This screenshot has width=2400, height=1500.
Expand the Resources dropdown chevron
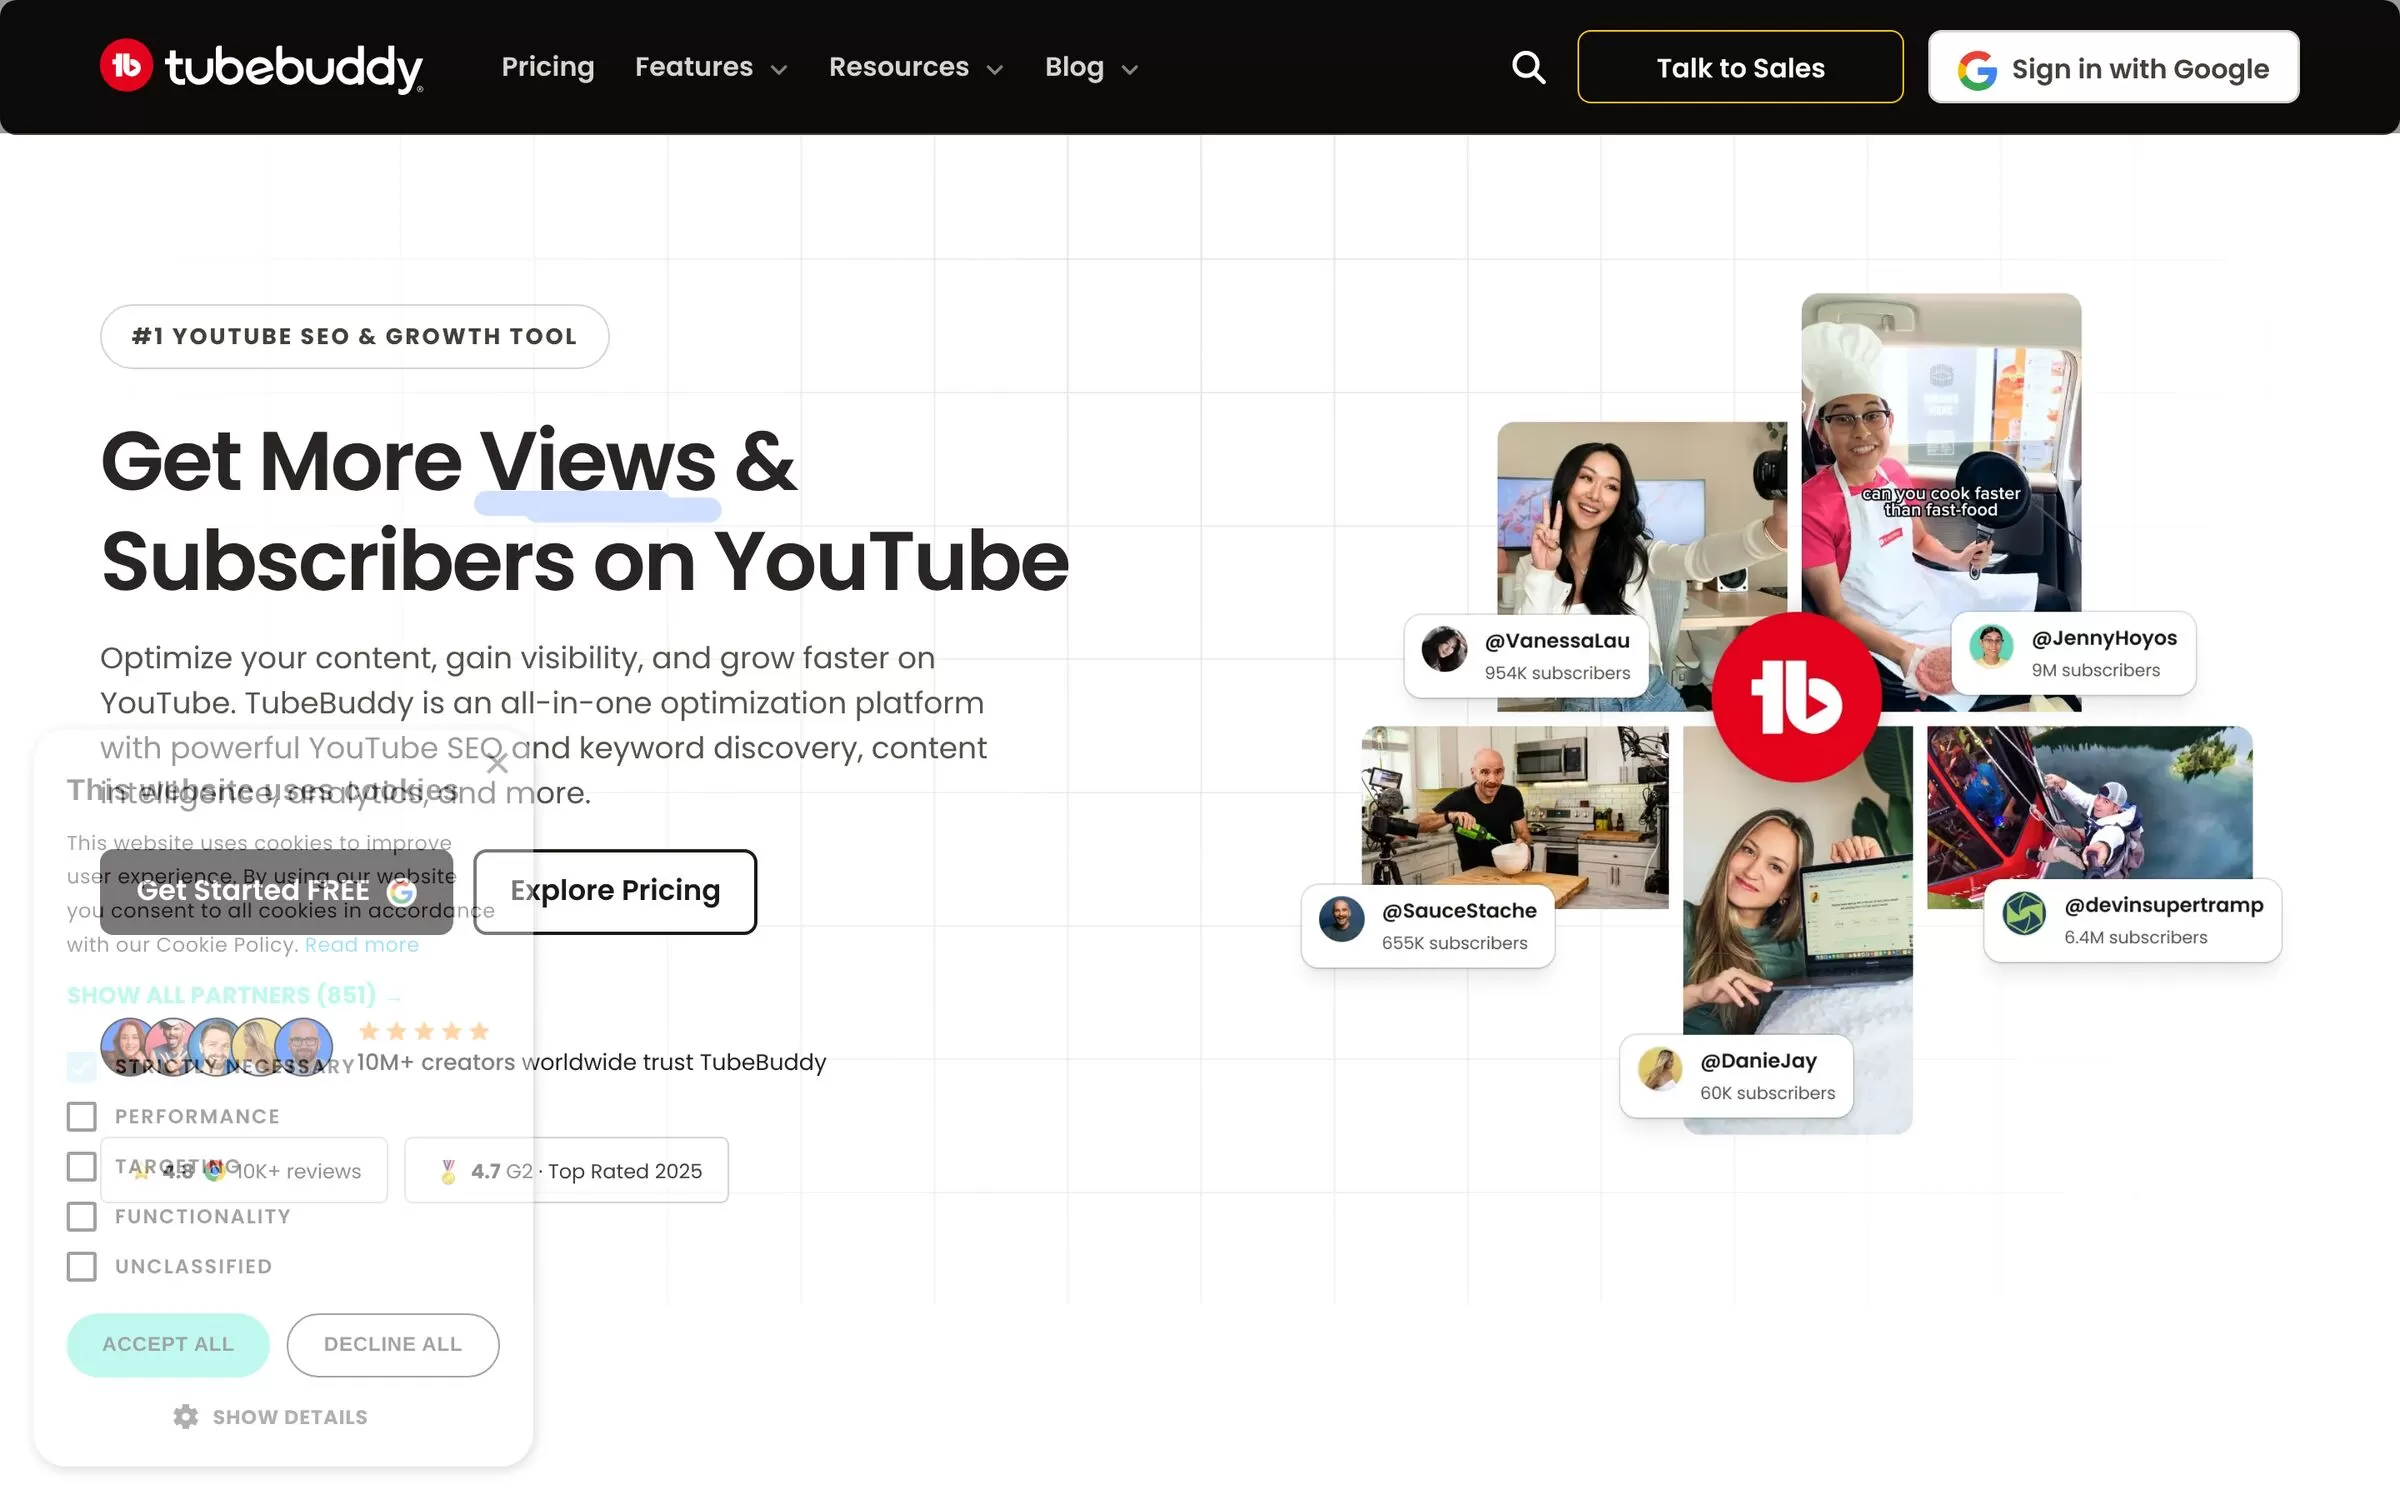[x=995, y=69]
